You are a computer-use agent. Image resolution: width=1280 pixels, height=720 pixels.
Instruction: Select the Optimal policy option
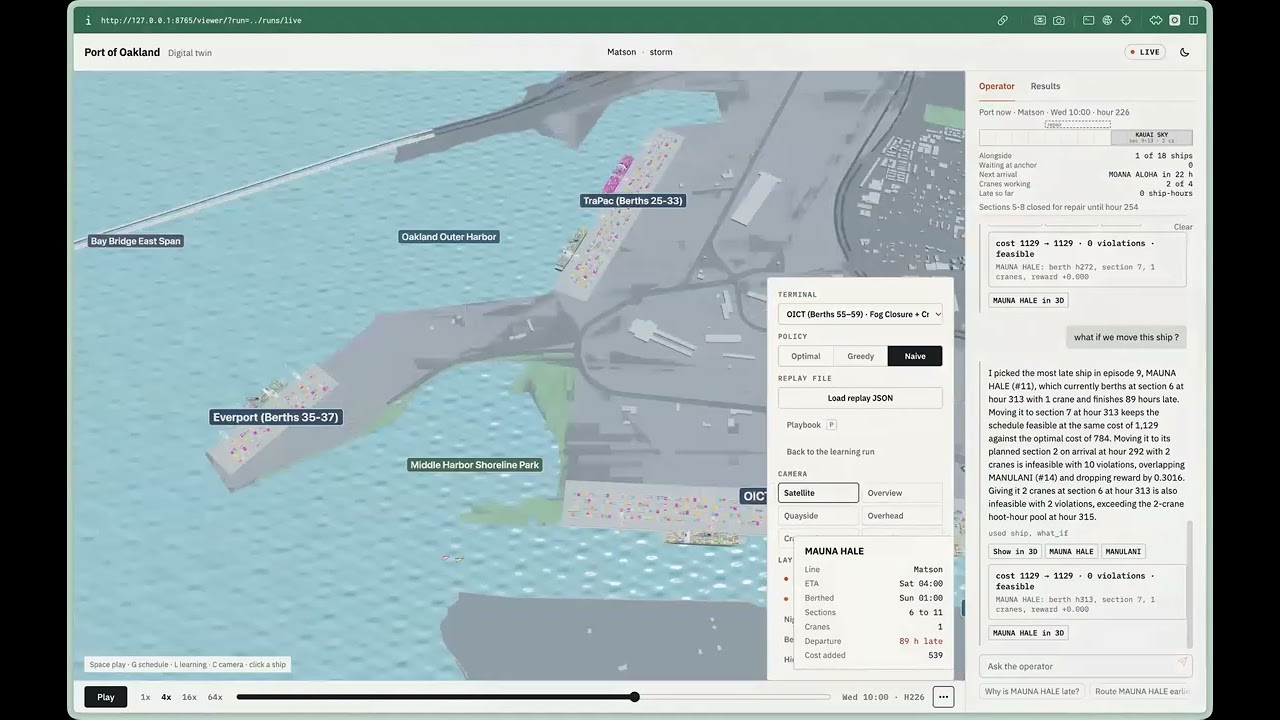click(806, 356)
